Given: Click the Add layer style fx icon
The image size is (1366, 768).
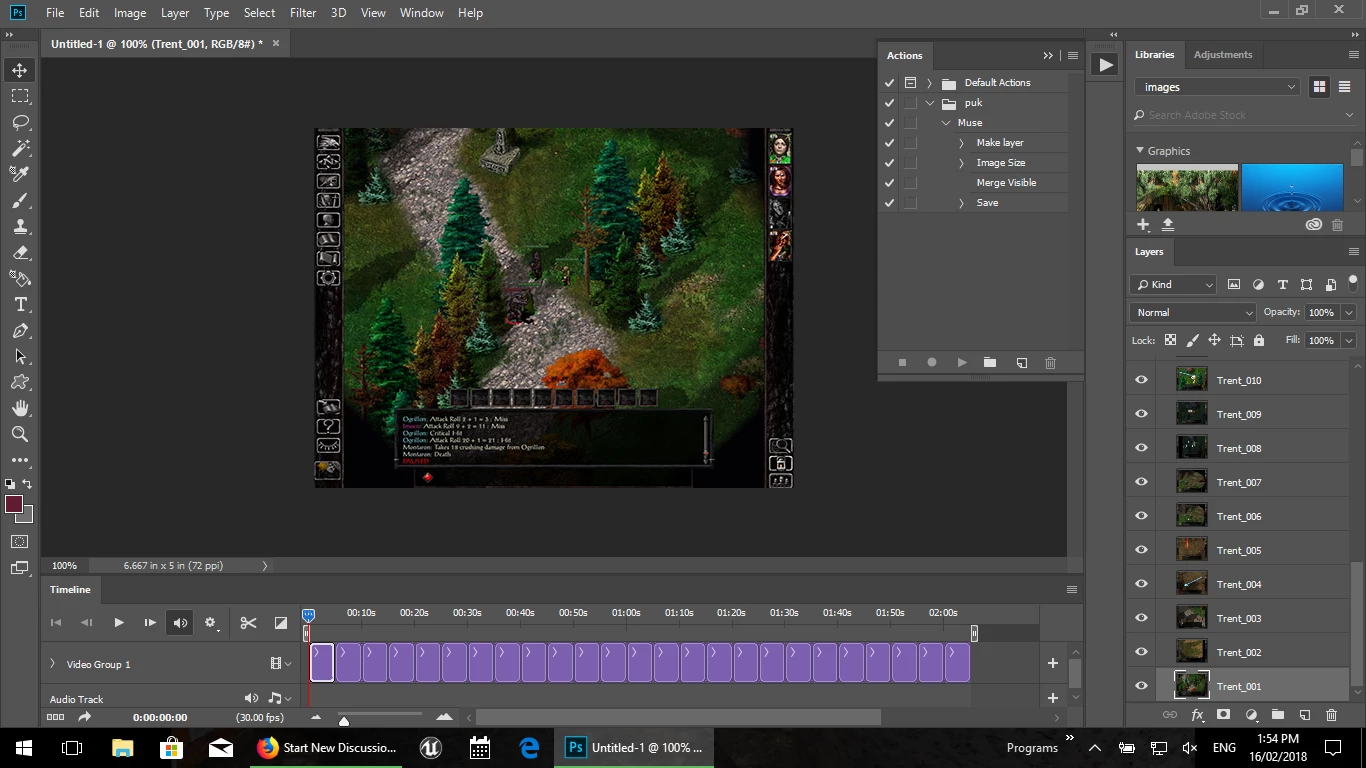Looking at the screenshot, I should pyautogui.click(x=1197, y=715).
